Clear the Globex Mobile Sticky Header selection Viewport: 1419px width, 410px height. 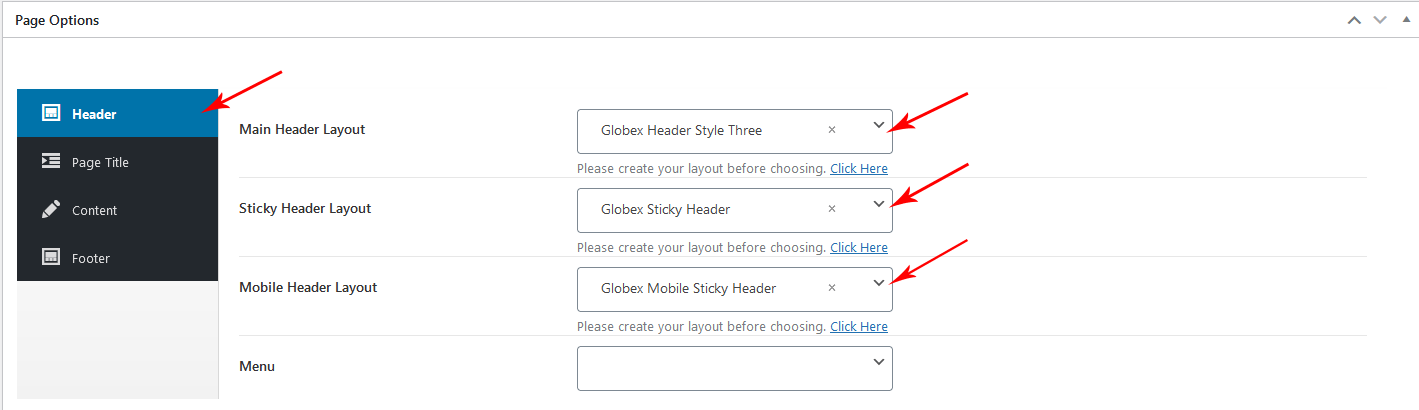[x=832, y=288]
